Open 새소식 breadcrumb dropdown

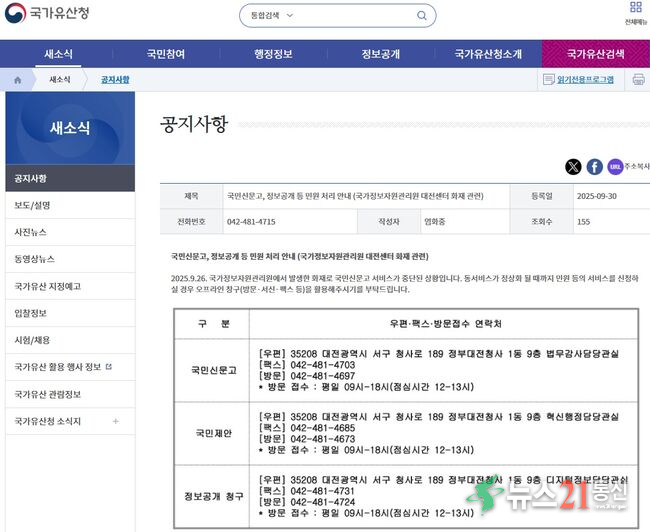pos(60,79)
